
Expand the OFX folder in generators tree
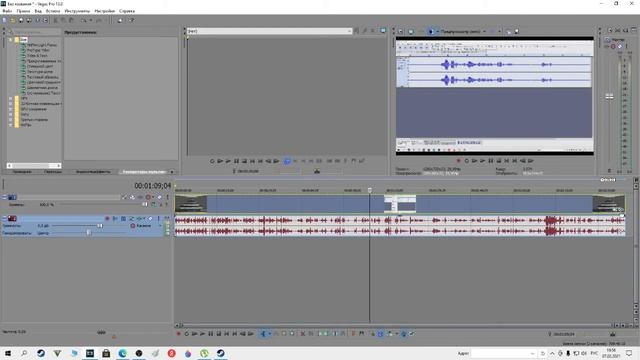(11, 98)
